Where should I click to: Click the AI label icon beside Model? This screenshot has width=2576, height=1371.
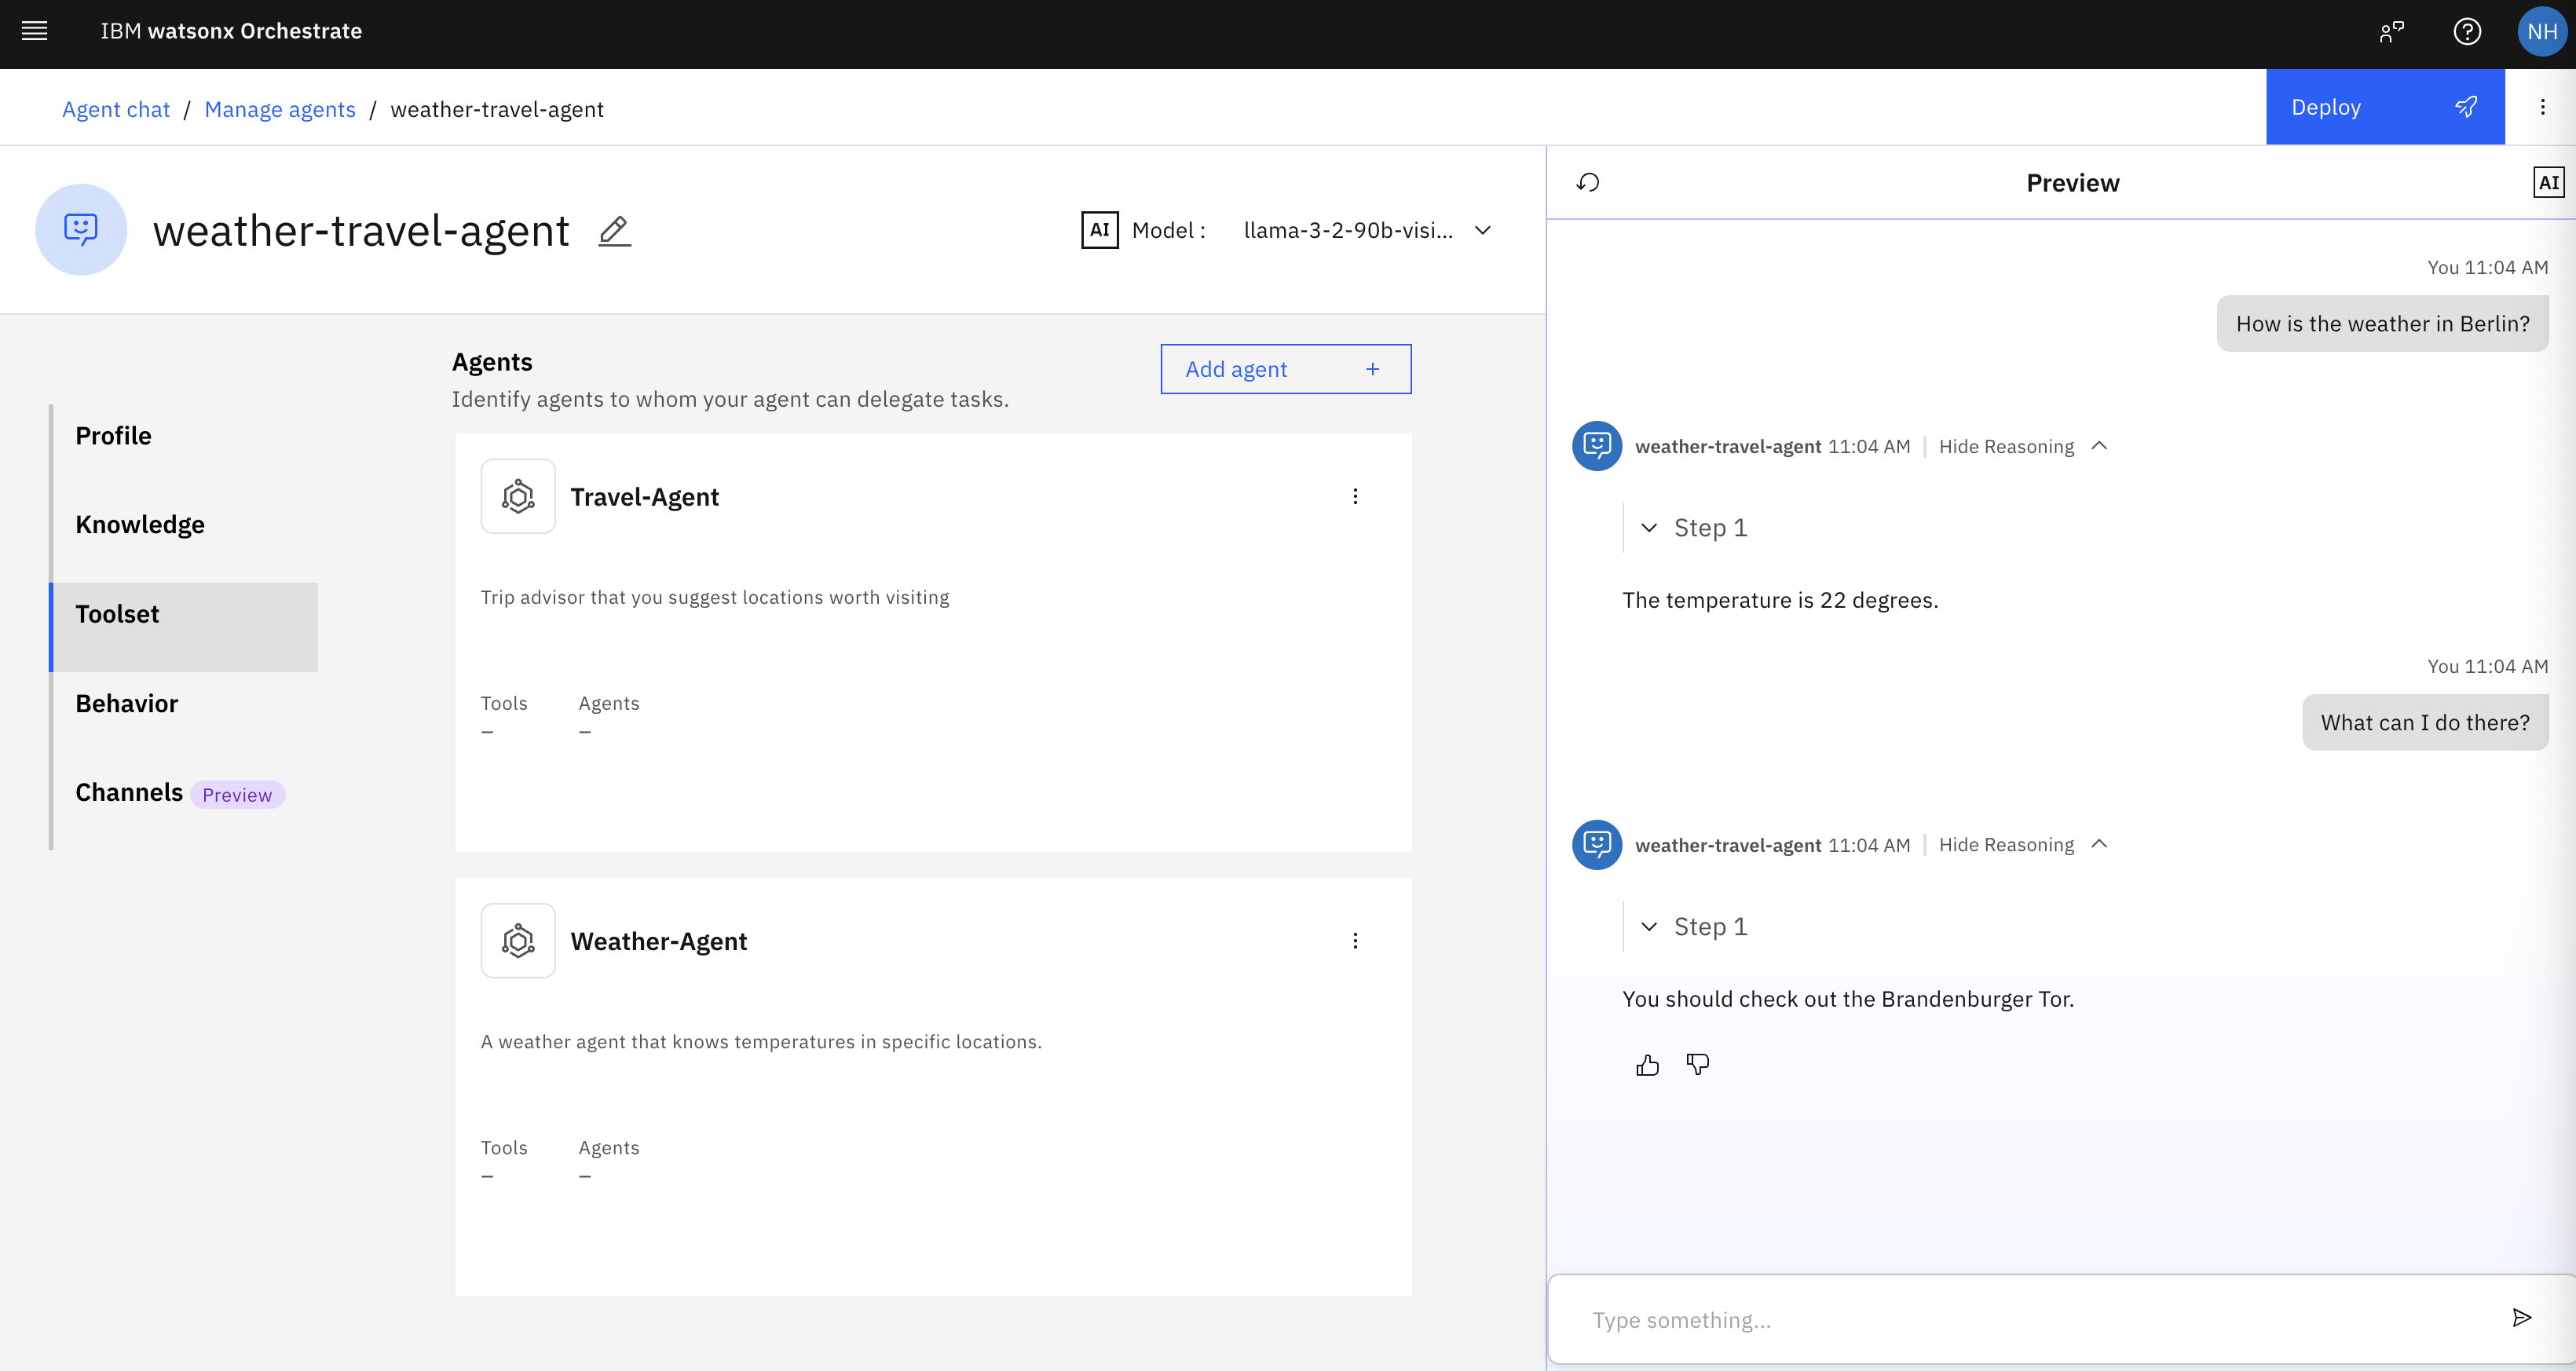pos(1099,230)
